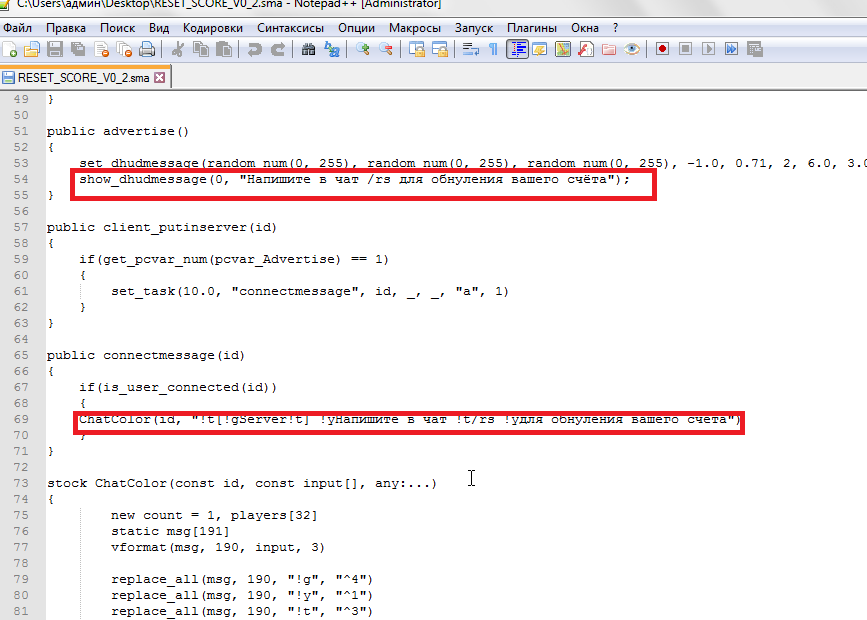Click the vformat(msg, 190, input, 3) line
This screenshot has height=620, width=867.
(218, 548)
